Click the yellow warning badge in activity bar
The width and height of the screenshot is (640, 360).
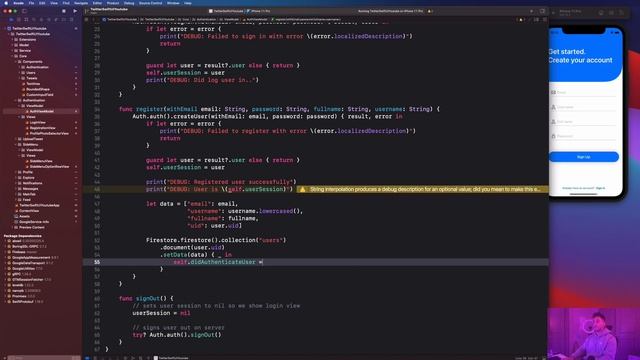pos(430,11)
